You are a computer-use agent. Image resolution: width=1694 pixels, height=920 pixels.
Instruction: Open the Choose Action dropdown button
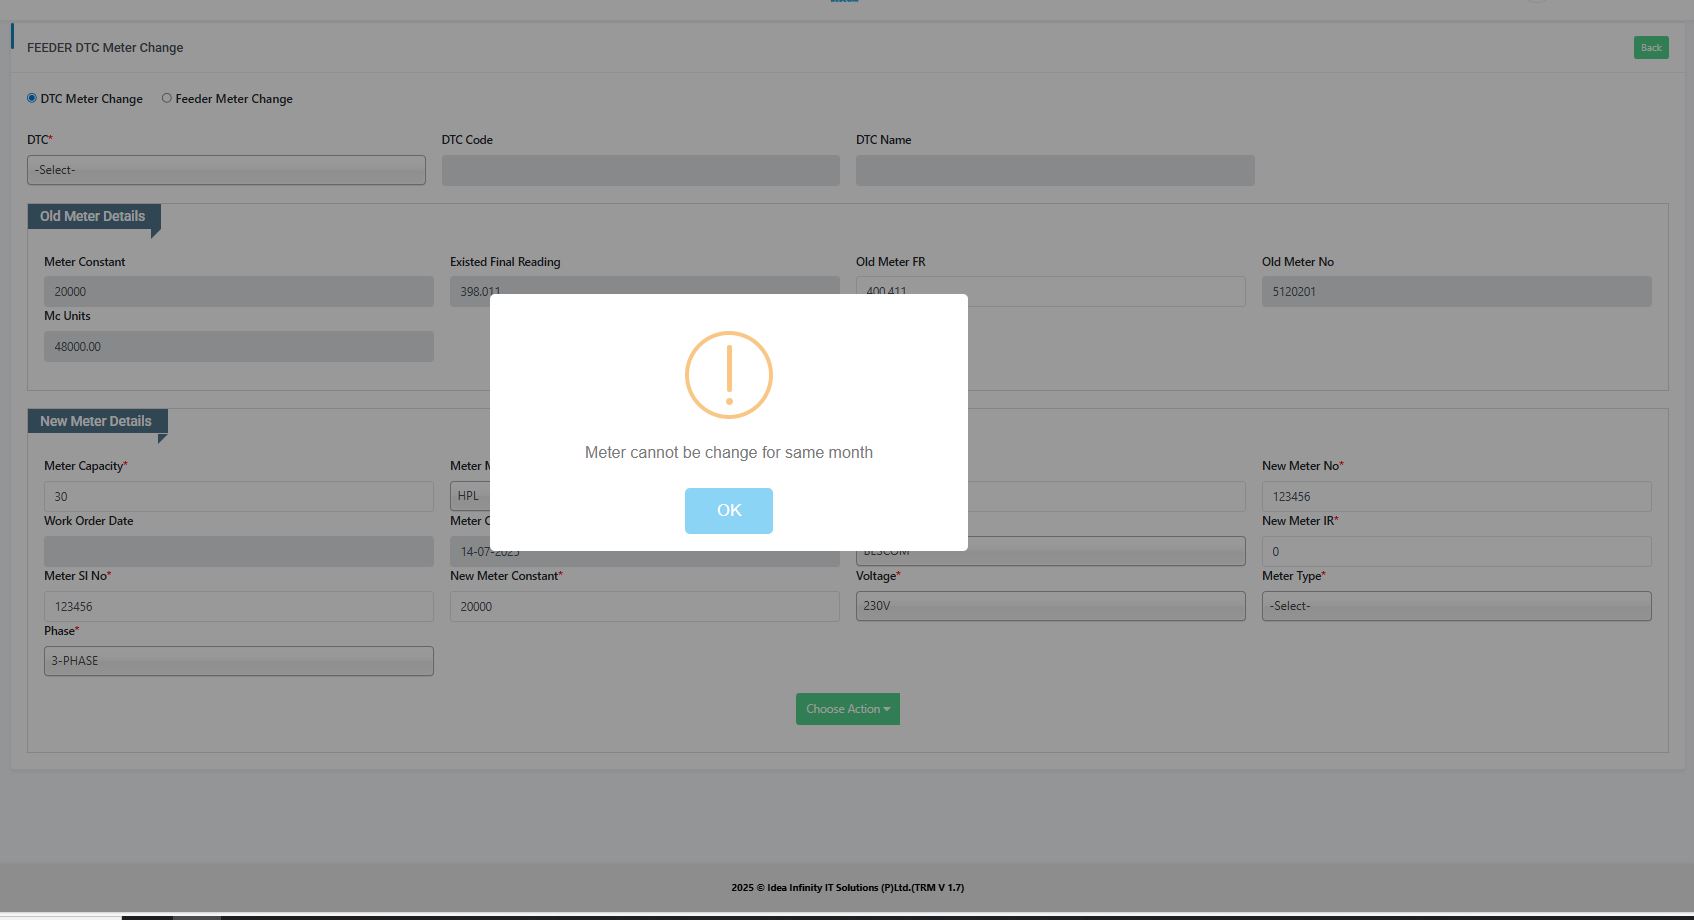[x=848, y=709]
